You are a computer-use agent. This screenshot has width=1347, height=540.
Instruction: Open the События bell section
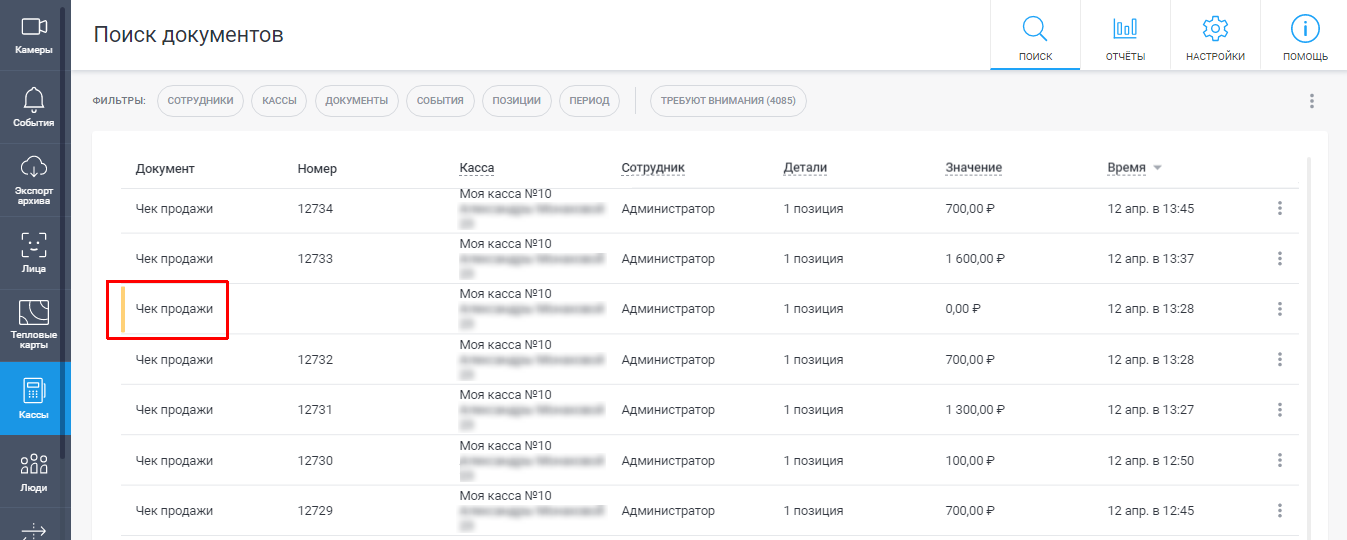pos(35,107)
